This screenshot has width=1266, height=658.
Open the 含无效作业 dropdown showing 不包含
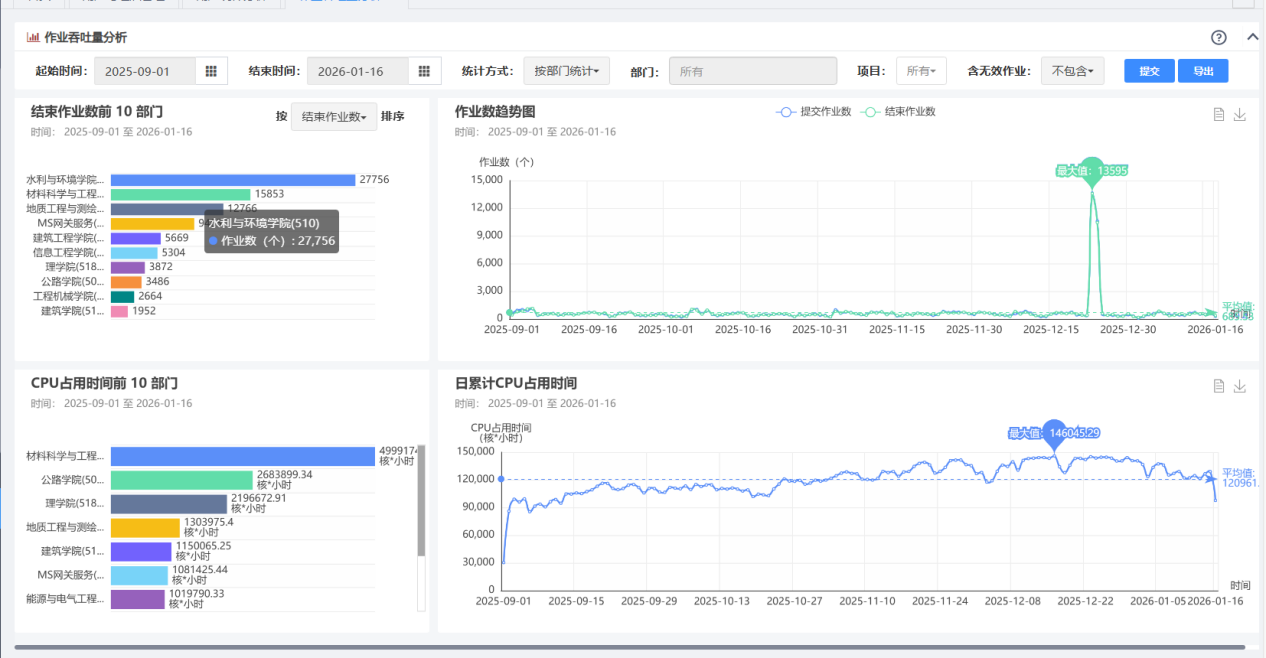tap(1072, 71)
